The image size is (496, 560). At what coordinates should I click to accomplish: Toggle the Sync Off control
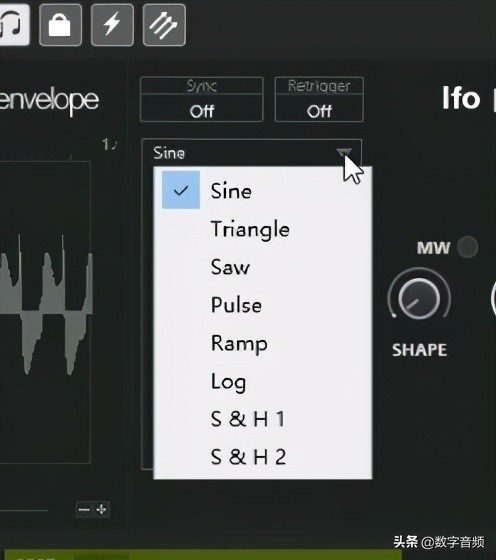pos(202,99)
